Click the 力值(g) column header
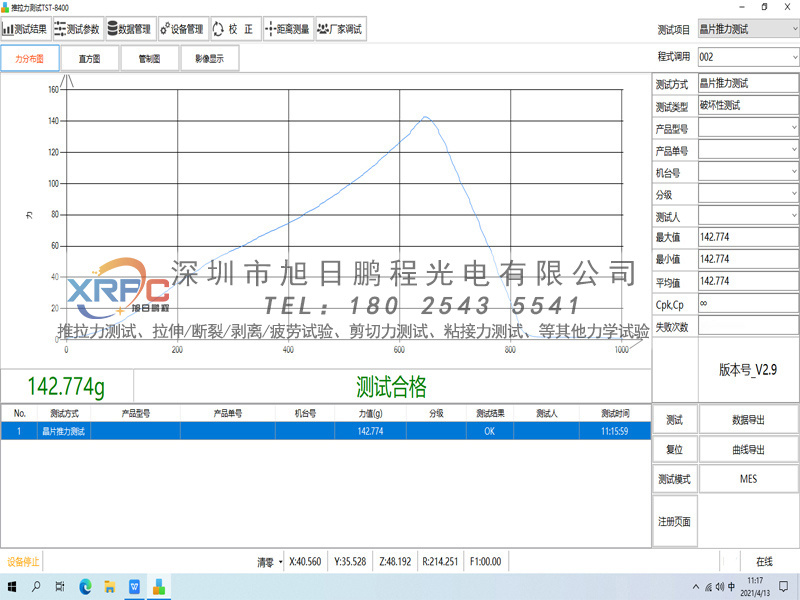Viewport: 800px width, 600px height. pos(370,413)
